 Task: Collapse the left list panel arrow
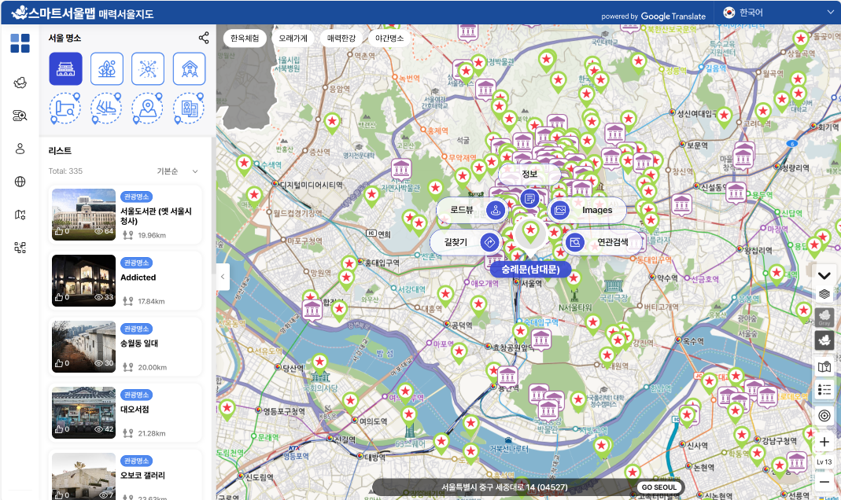click(x=223, y=277)
